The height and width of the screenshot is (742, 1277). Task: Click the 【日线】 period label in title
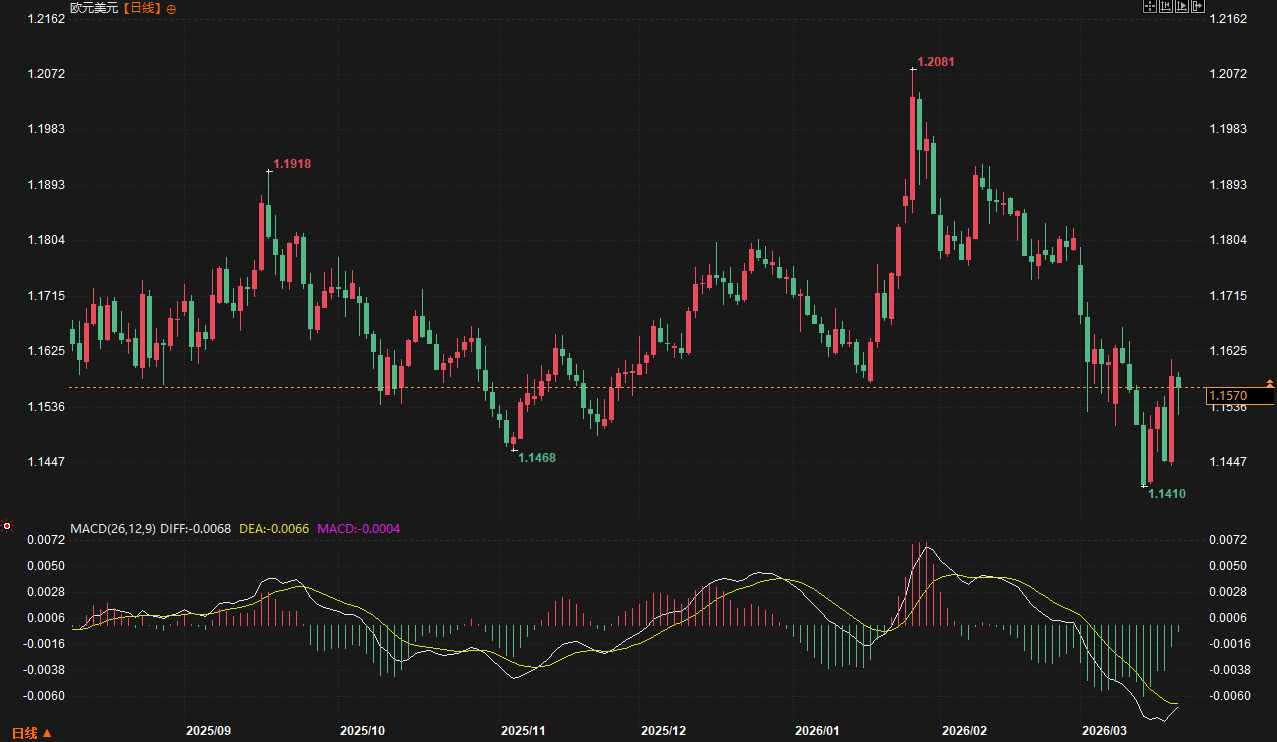click(143, 8)
